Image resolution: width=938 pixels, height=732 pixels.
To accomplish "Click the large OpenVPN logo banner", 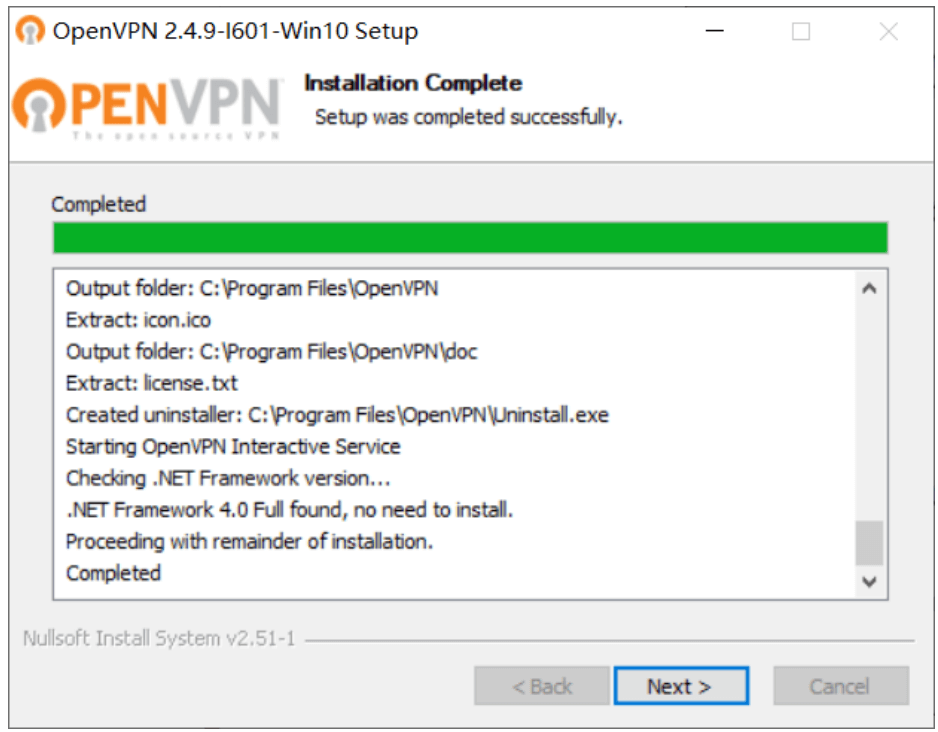I will (147, 108).
